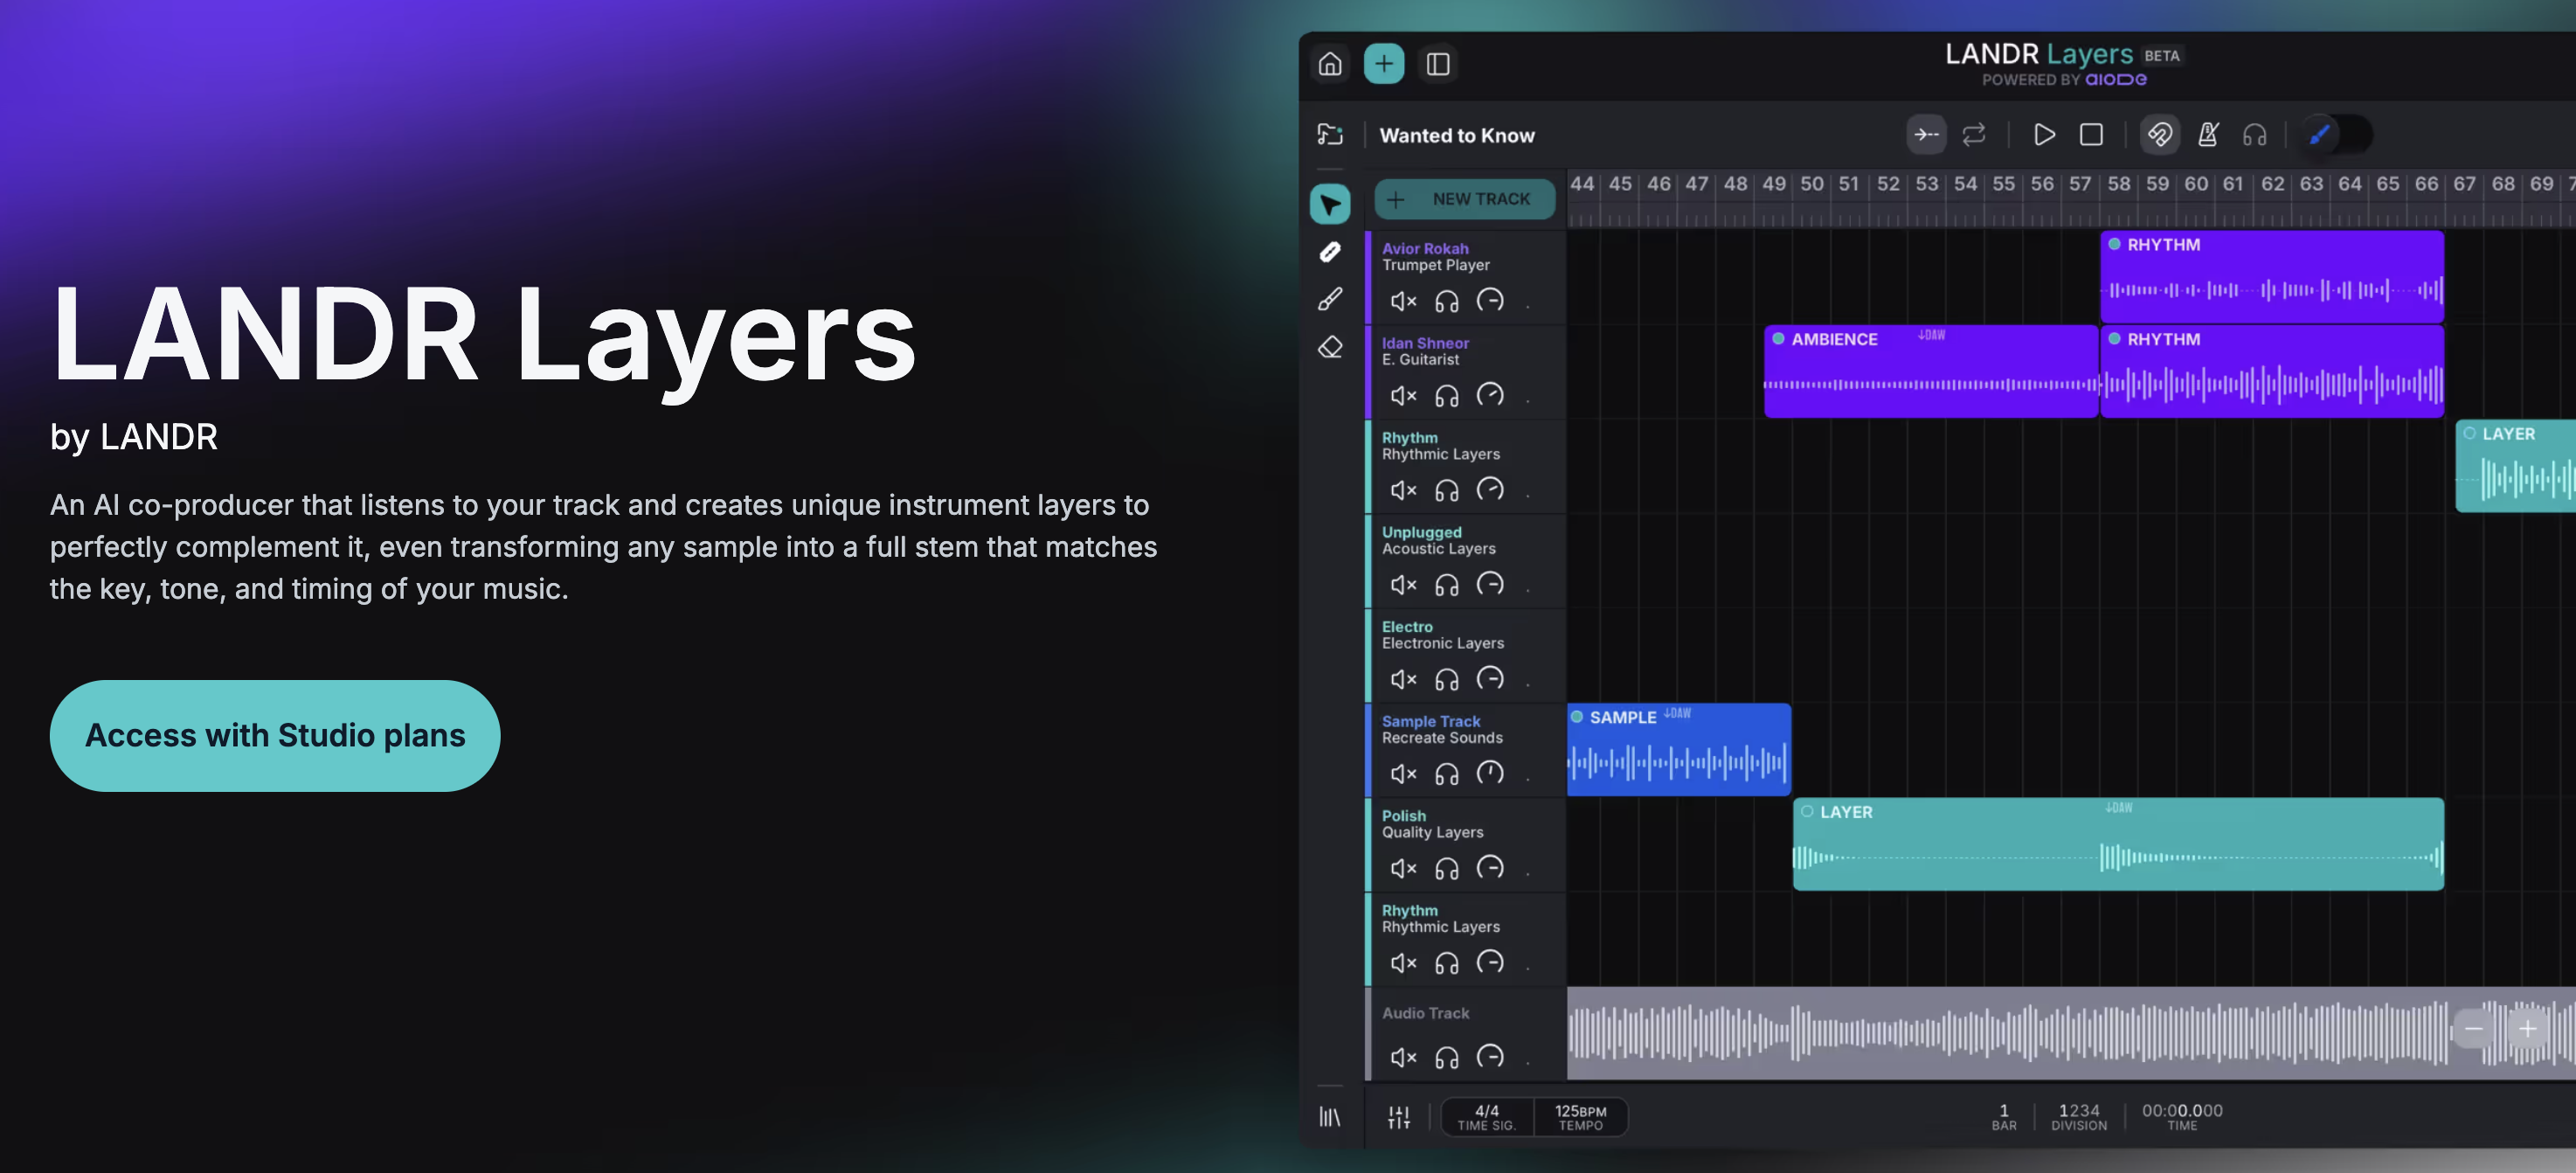Click the project name Wanted to Know
Screen dimensions: 2576x1173
pos(1457,135)
